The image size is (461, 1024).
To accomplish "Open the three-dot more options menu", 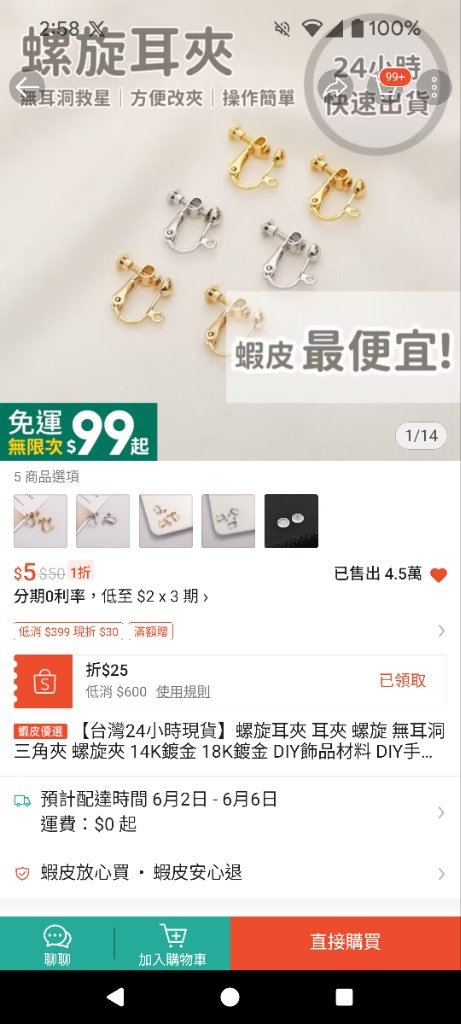I will coord(435,86).
